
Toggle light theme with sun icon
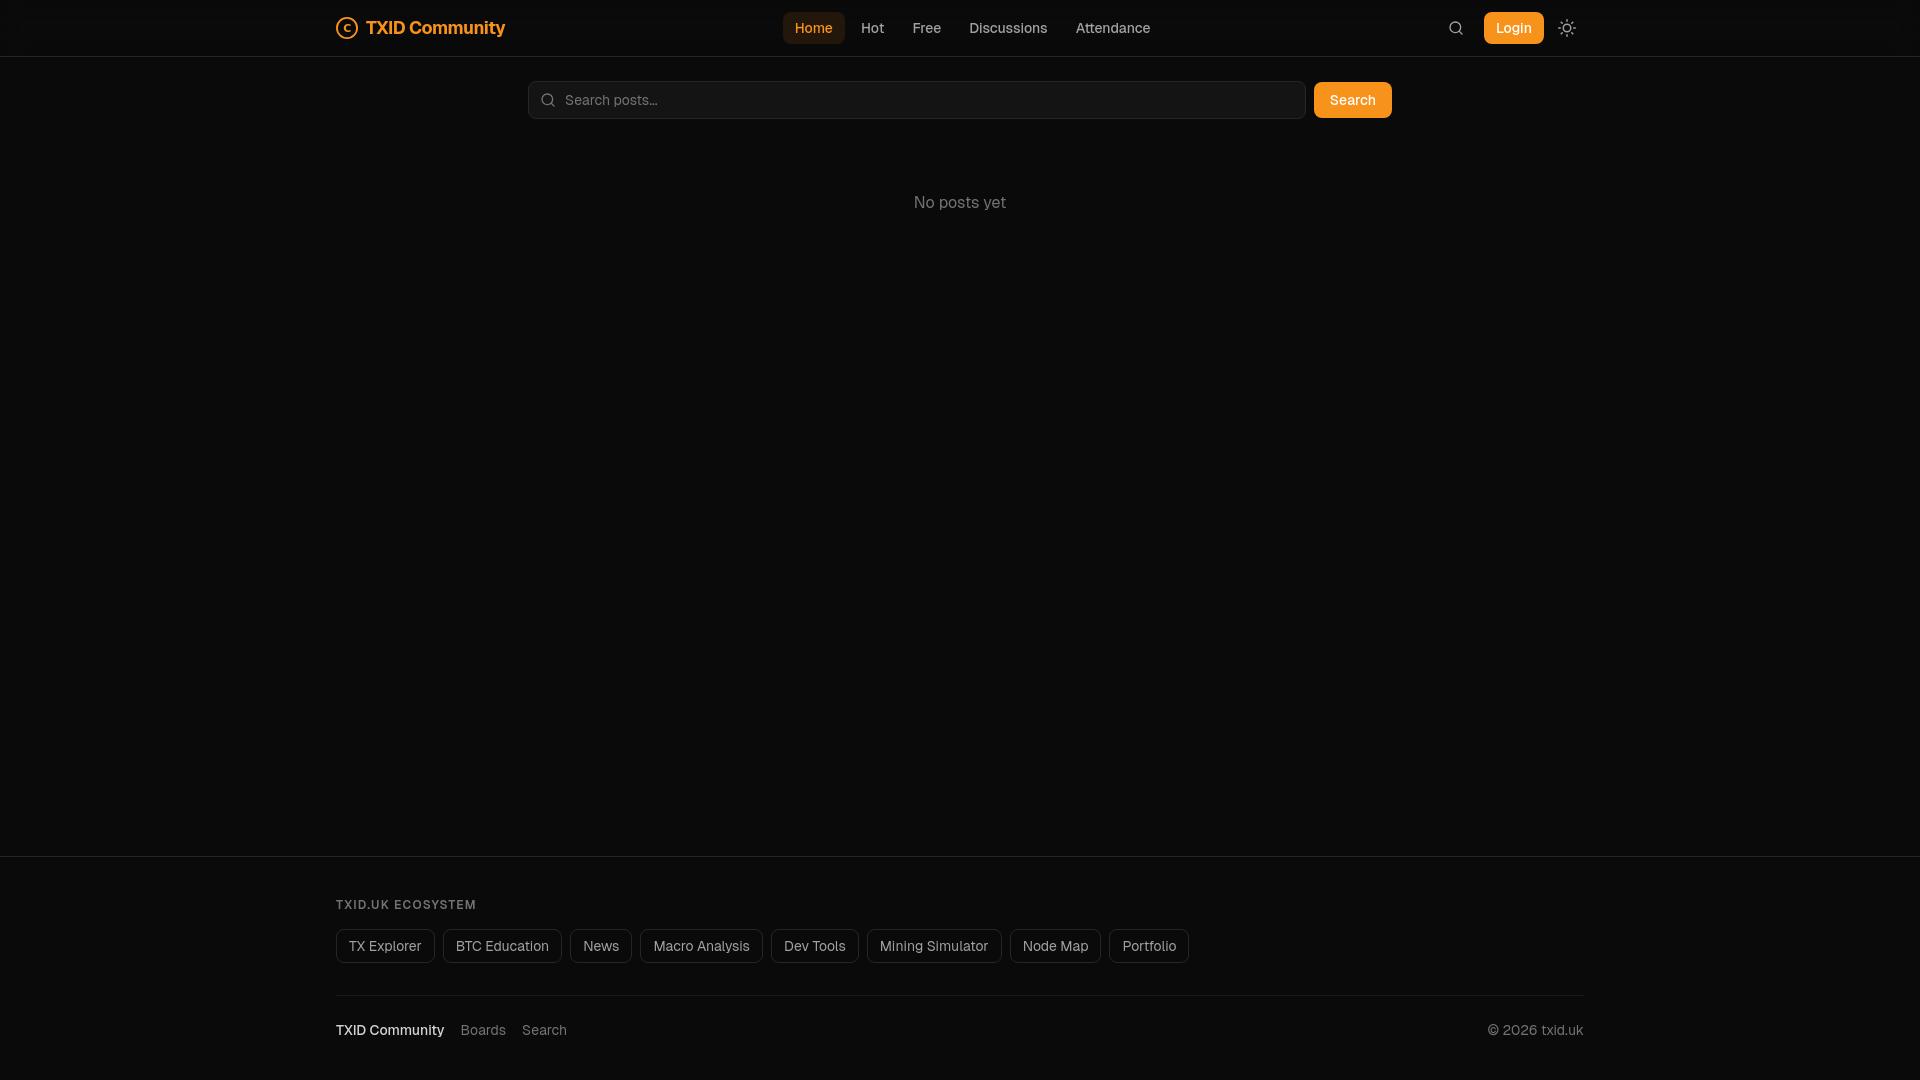click(1567, 28)
